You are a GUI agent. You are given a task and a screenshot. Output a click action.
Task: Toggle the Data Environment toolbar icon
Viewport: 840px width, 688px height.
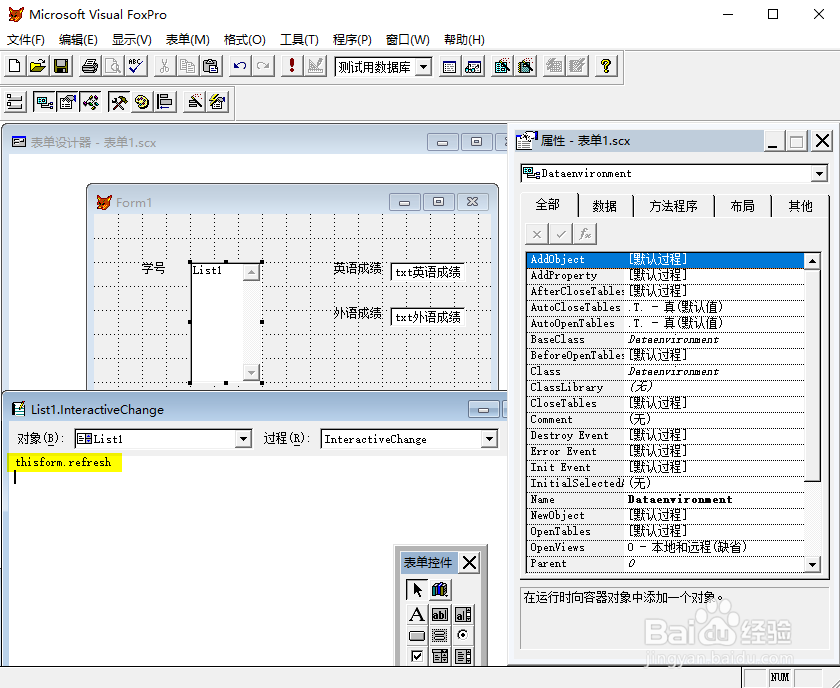pos(44,101)
